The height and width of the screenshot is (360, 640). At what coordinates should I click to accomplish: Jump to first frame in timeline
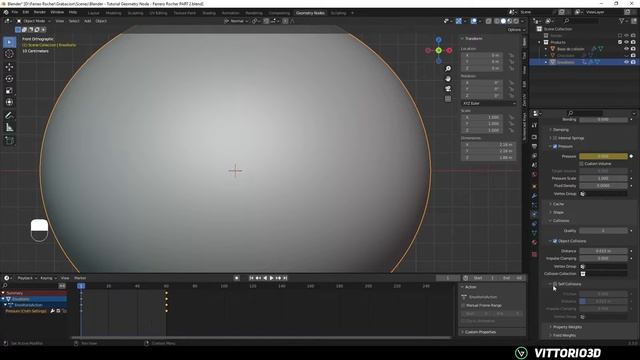click(251, 278)
